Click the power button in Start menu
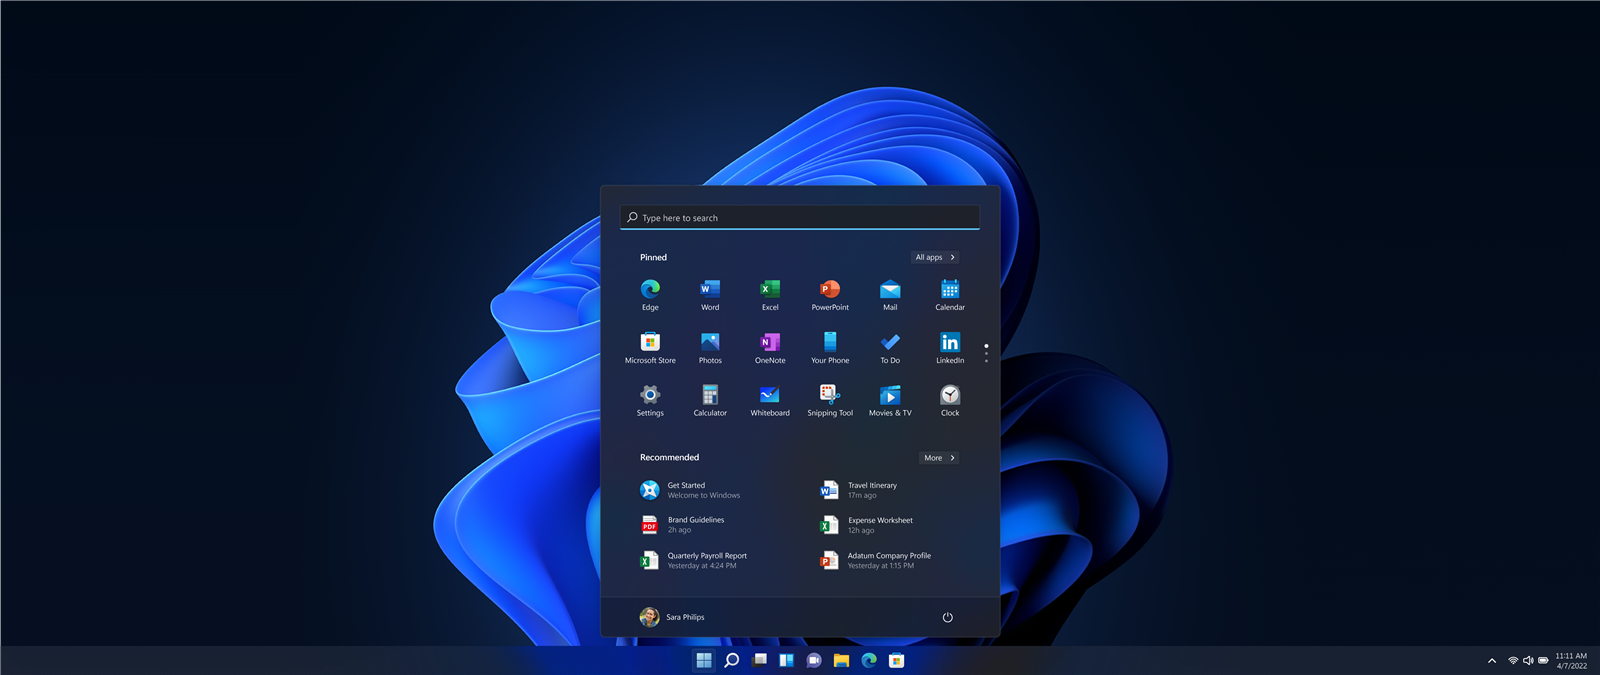Screen dimensions: 1600x675 click(948, 617)
